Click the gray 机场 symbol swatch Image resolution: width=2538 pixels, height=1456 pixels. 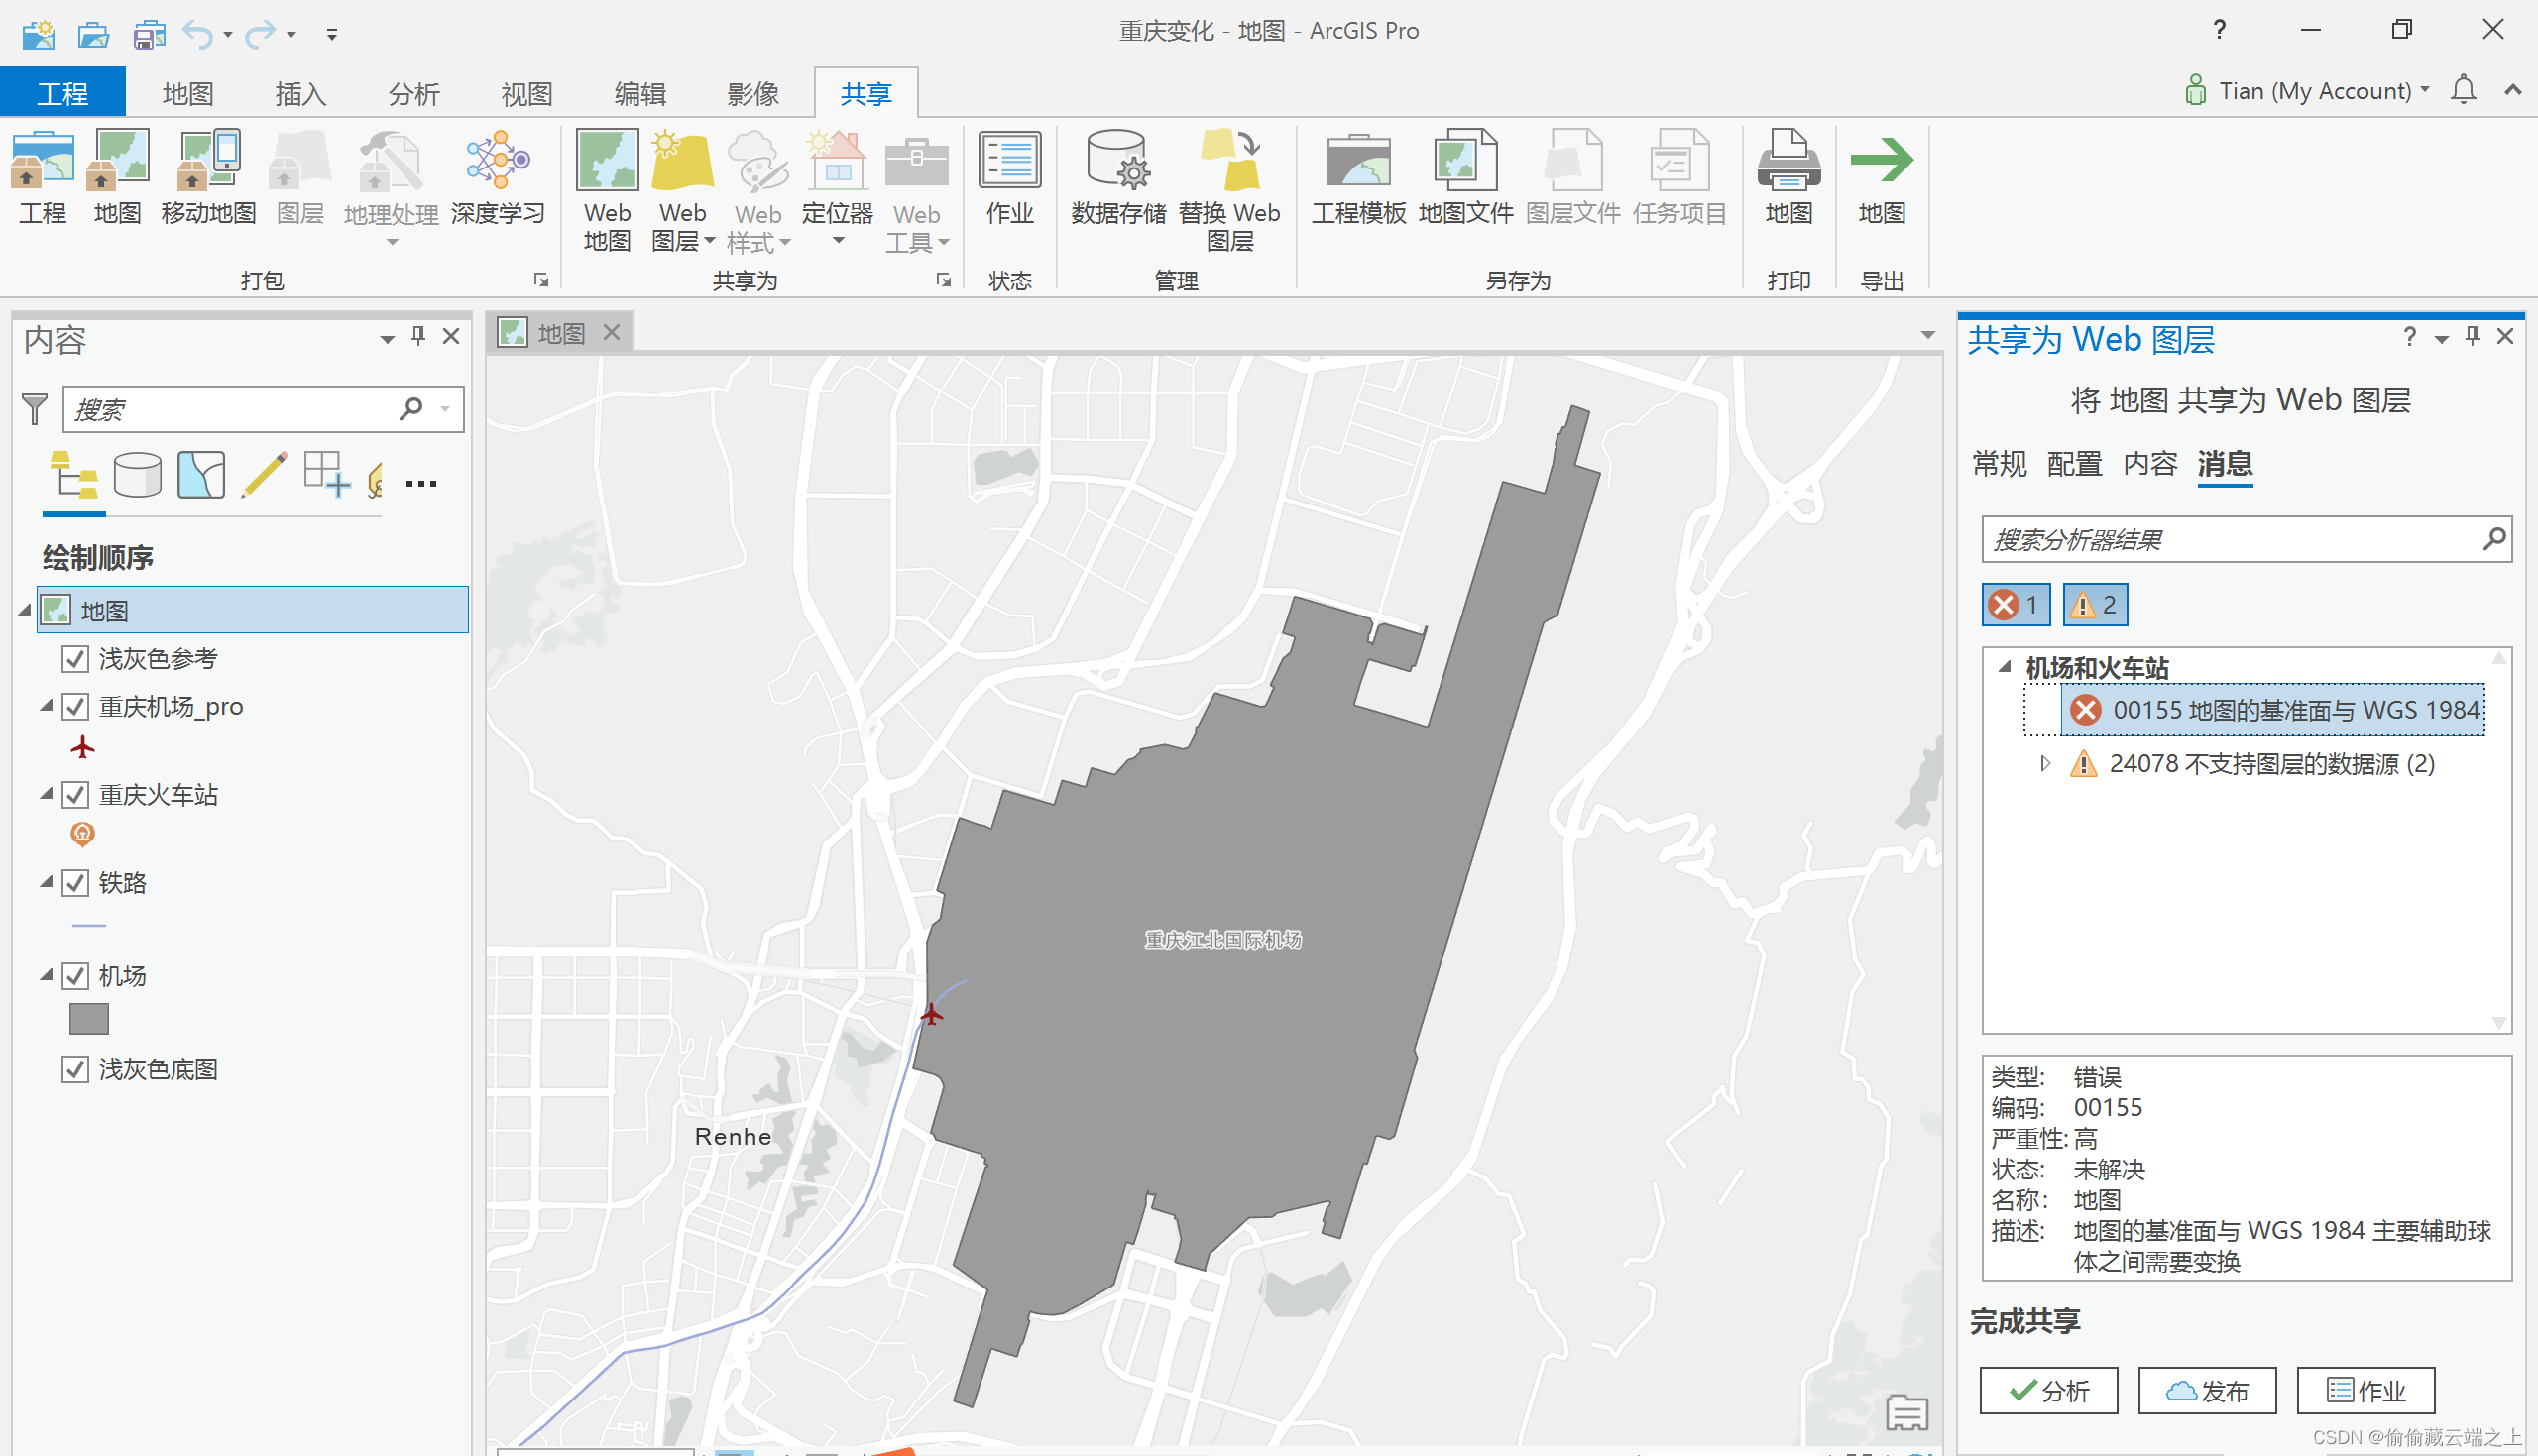pyautogui.click(x=88, y=1019)
